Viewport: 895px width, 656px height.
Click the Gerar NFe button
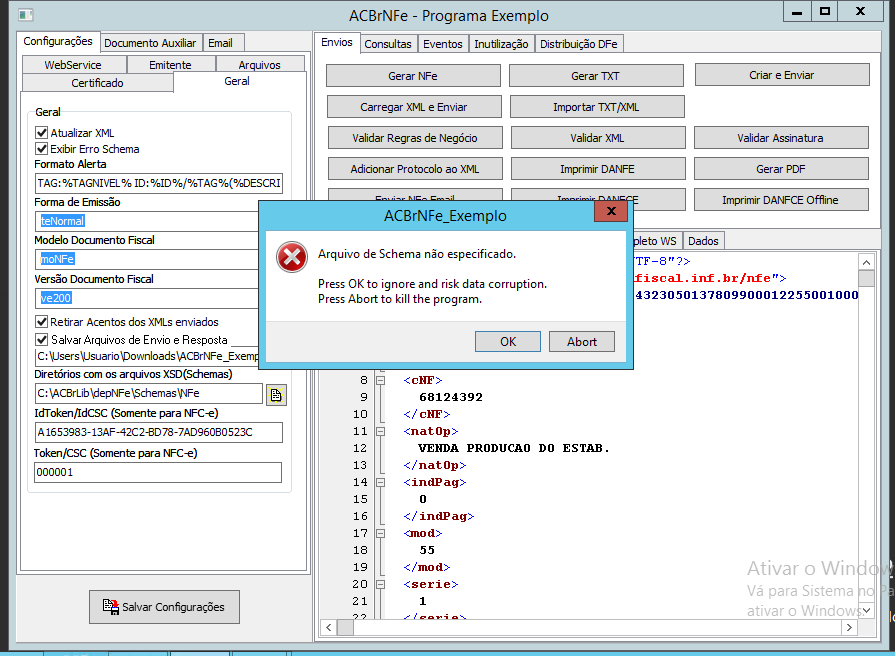point(413,76)
